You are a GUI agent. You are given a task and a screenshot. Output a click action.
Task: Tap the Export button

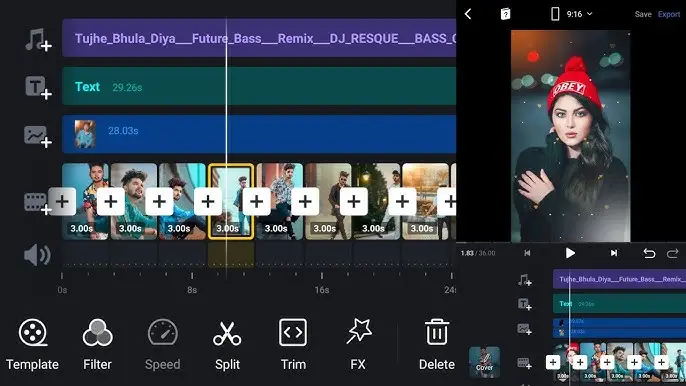(669, 14)
